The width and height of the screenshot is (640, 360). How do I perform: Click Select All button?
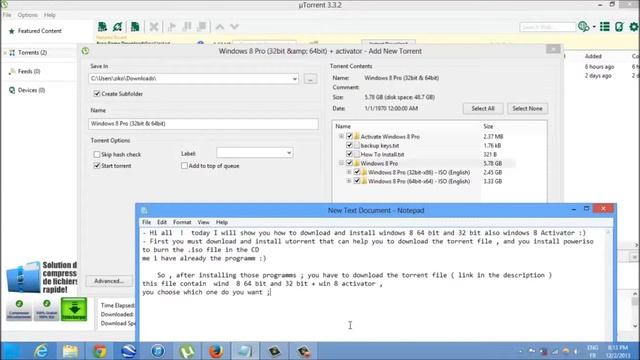tap(483, 109)
